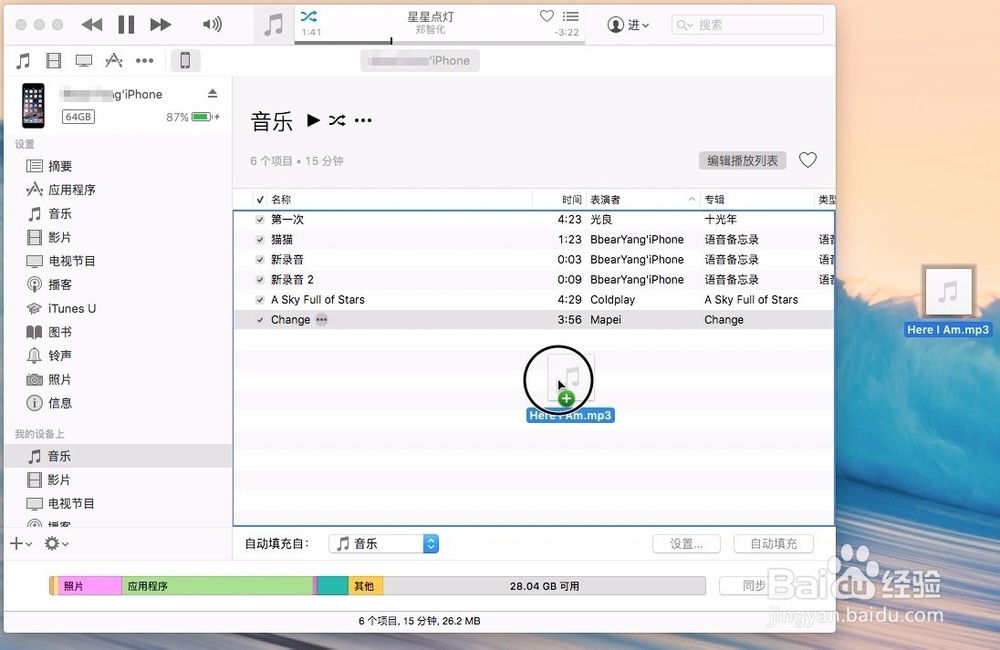Open the 自动填充自 音乐 dropdown
The height and width of the screenshot is (650, 1000).
384,543
